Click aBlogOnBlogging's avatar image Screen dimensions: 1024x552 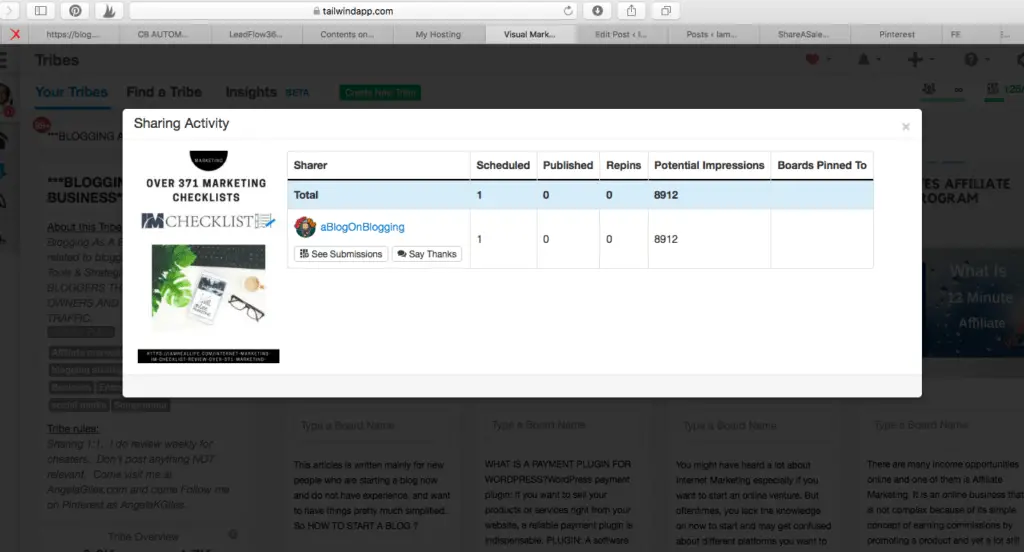click(x=305, y=227)
